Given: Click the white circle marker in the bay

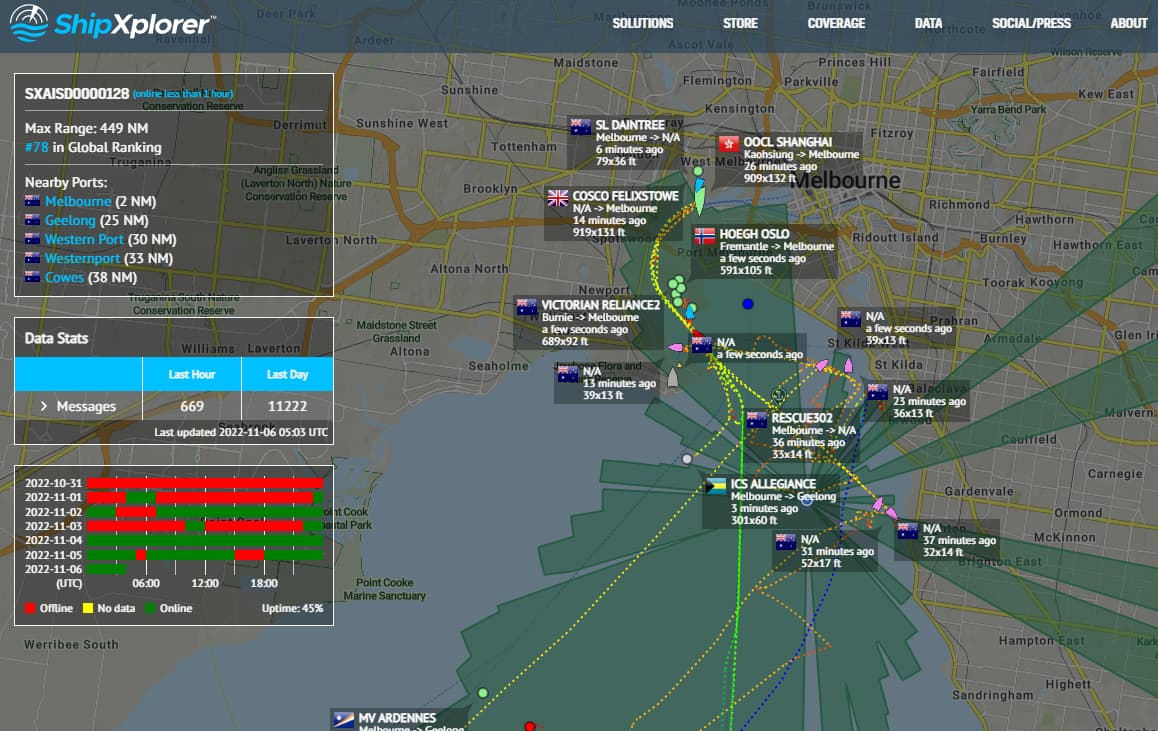Looking at the screenshot, I should (687, 459).
